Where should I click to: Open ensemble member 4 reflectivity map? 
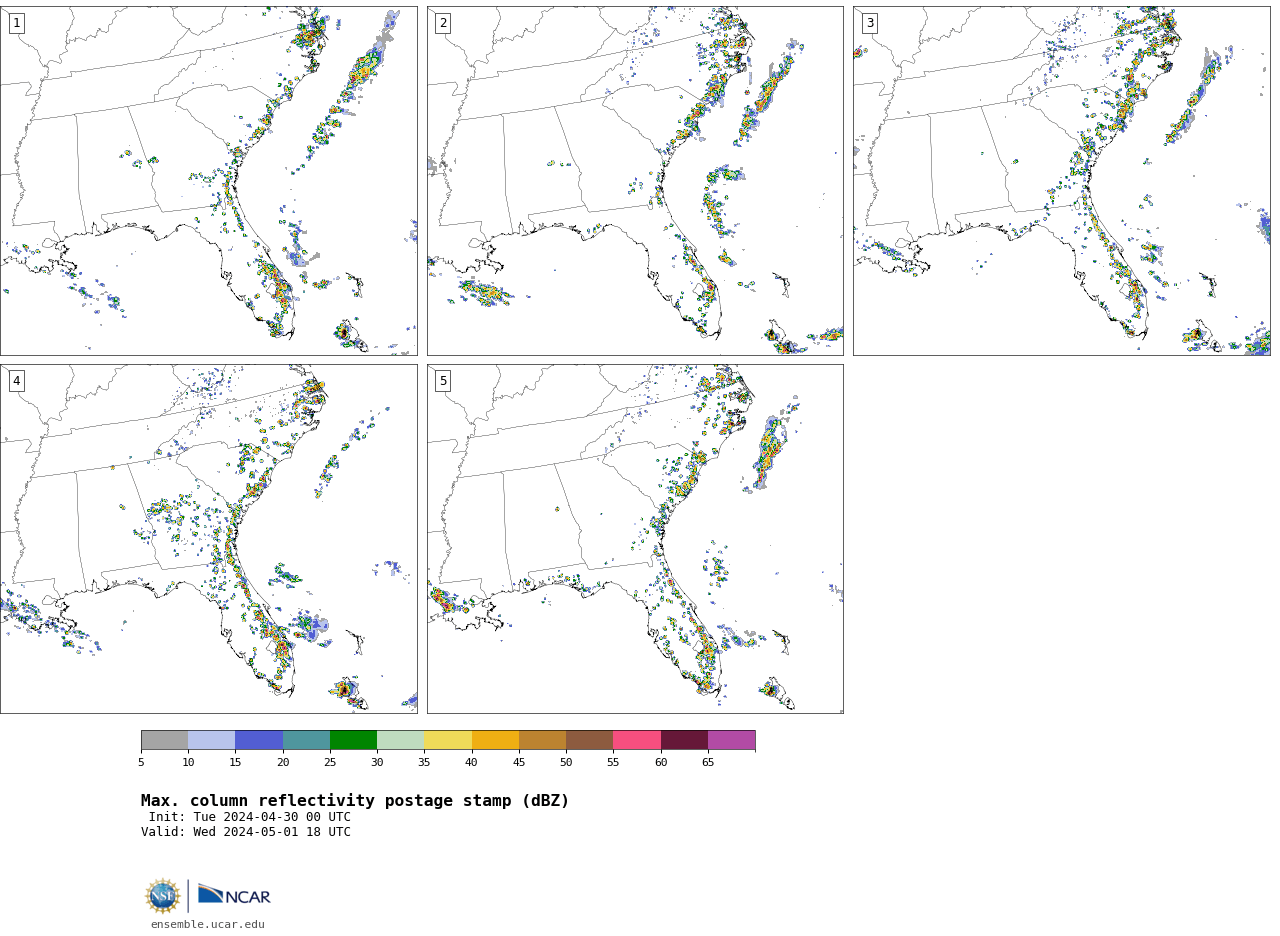(x=208, y=539)
